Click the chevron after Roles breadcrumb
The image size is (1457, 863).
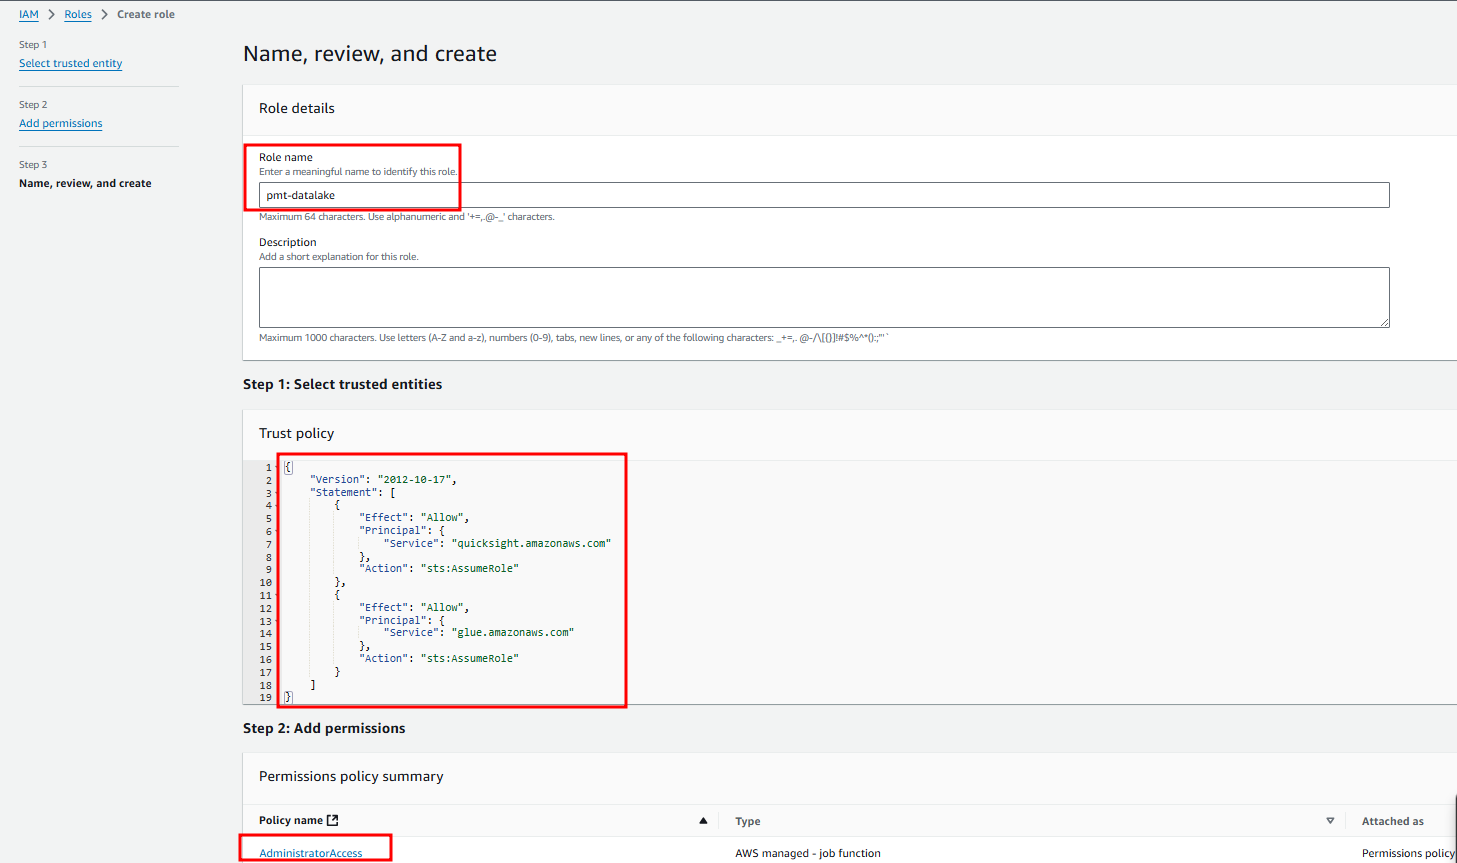tap(104, 14)
